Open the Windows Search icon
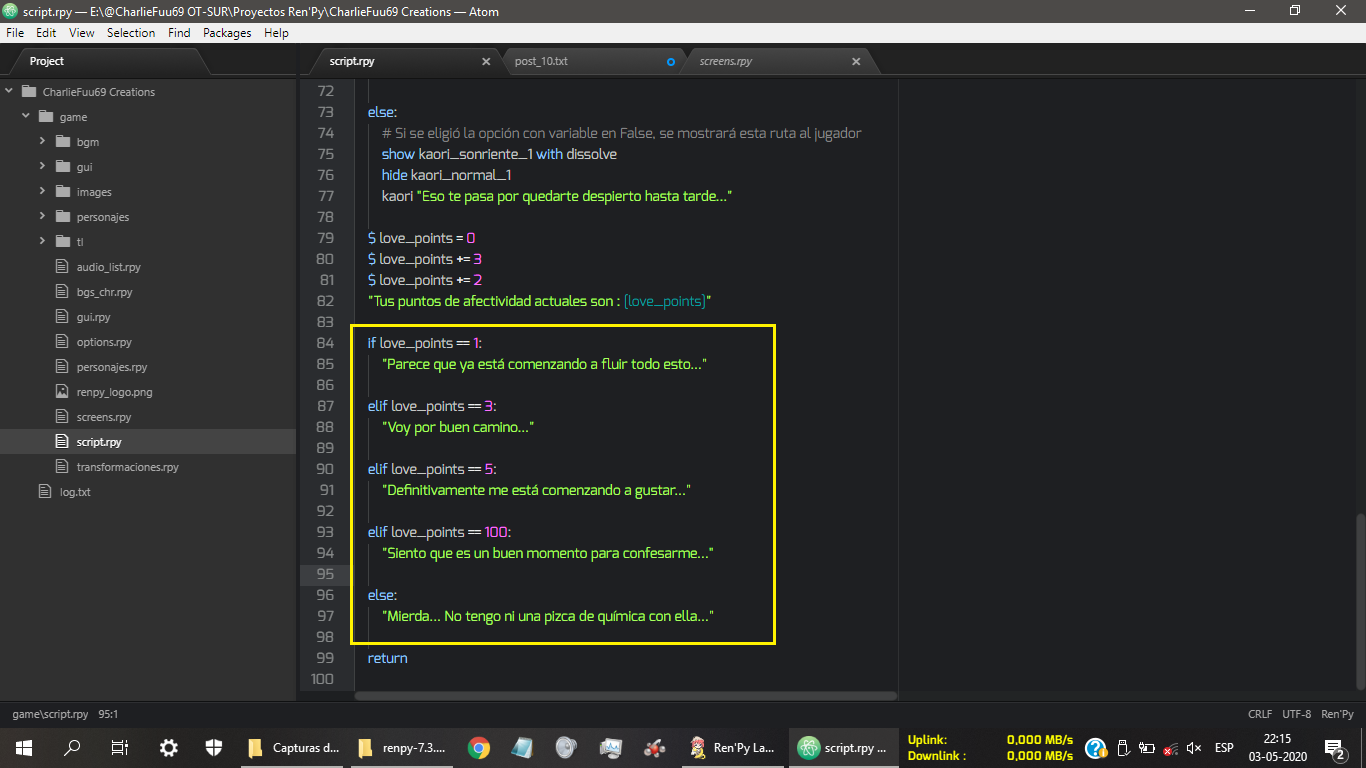The image size is (1366, 768). click(72, 747)
